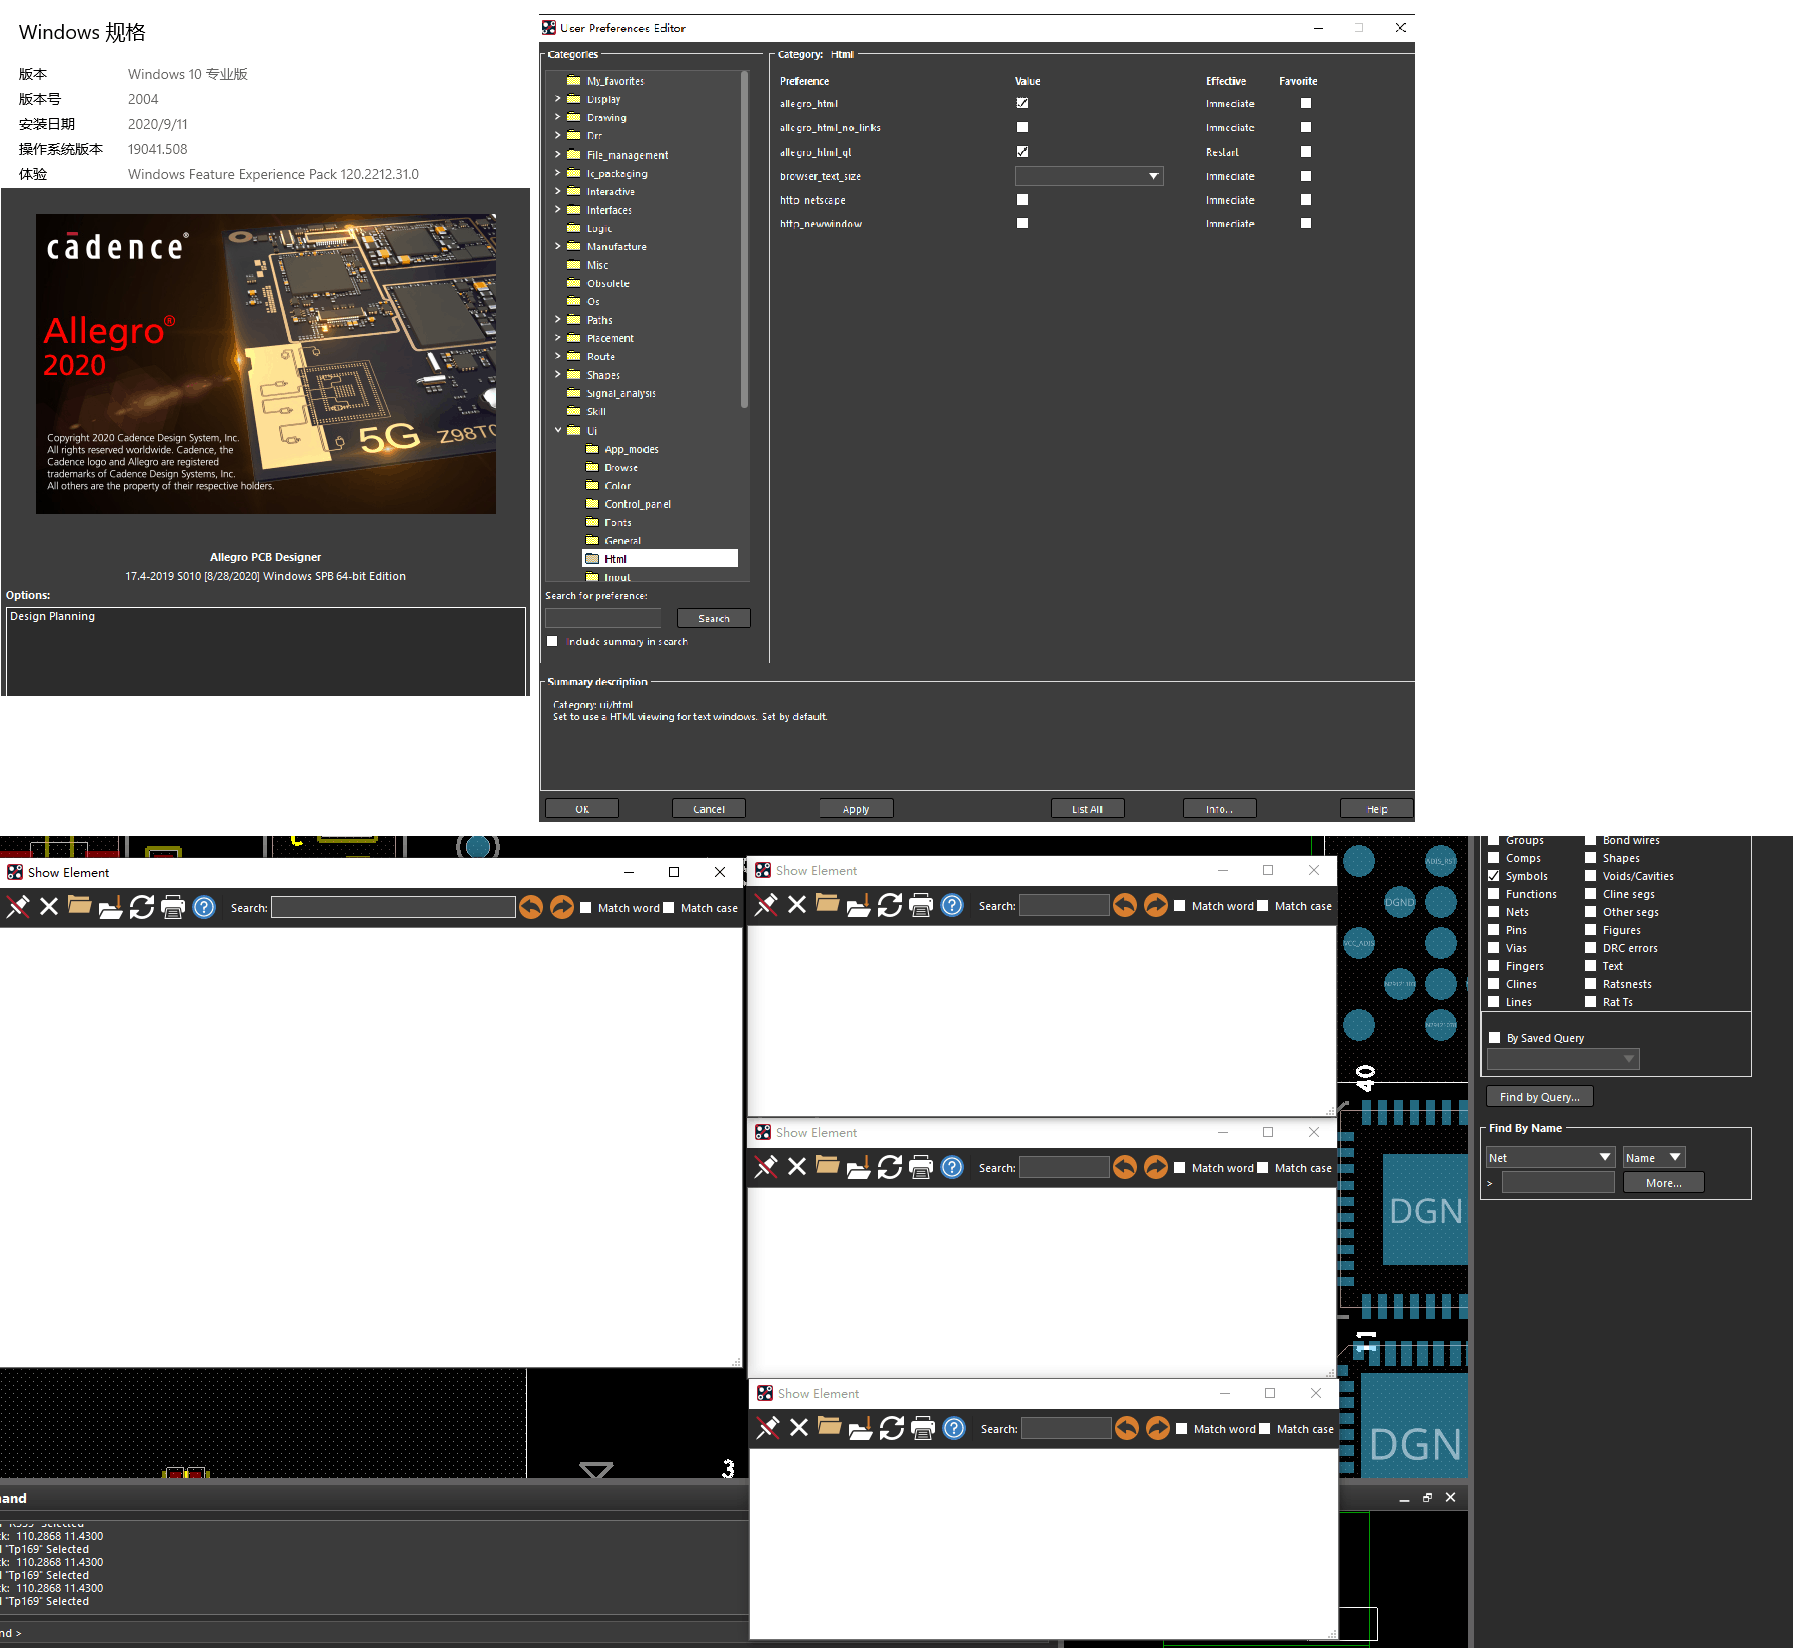Expand the File_management category
The image size is (1804, 1648).
pyautogui.click(x=558, y=155)
